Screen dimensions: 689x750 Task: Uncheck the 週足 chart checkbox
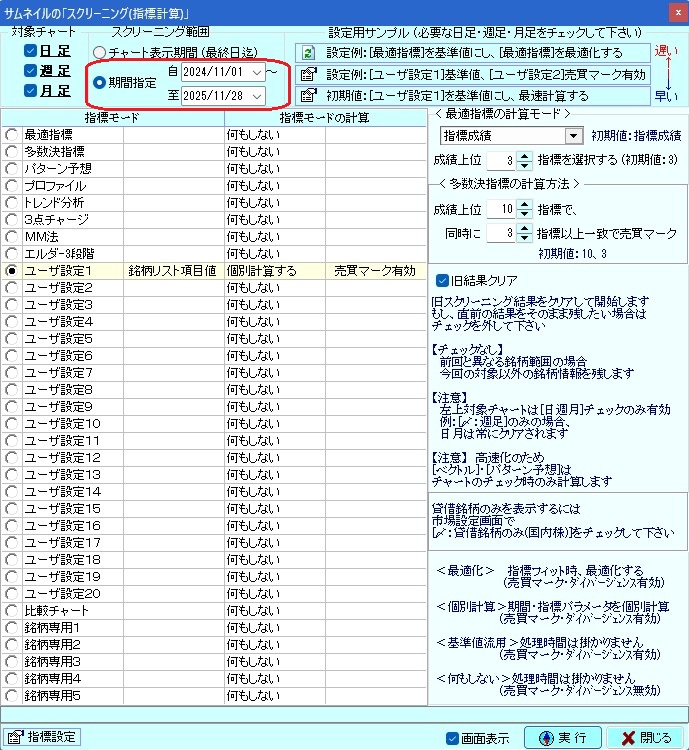click(x=31, y=71)
